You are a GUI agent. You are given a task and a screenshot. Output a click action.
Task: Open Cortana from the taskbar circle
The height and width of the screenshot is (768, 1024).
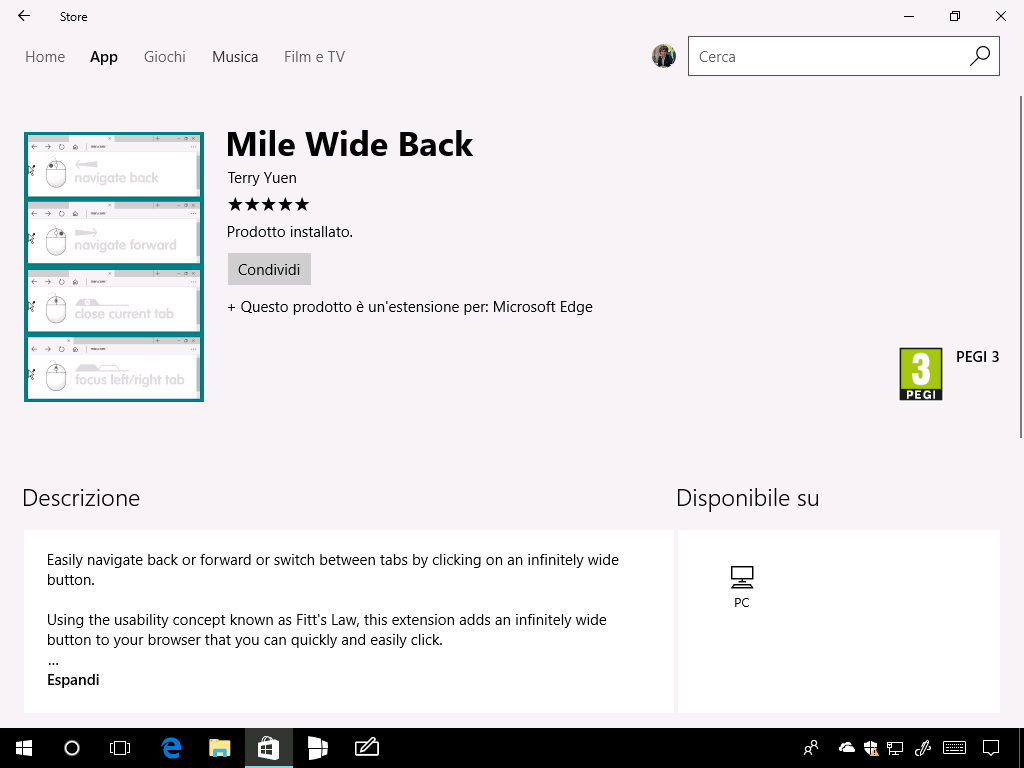[72, 748]
